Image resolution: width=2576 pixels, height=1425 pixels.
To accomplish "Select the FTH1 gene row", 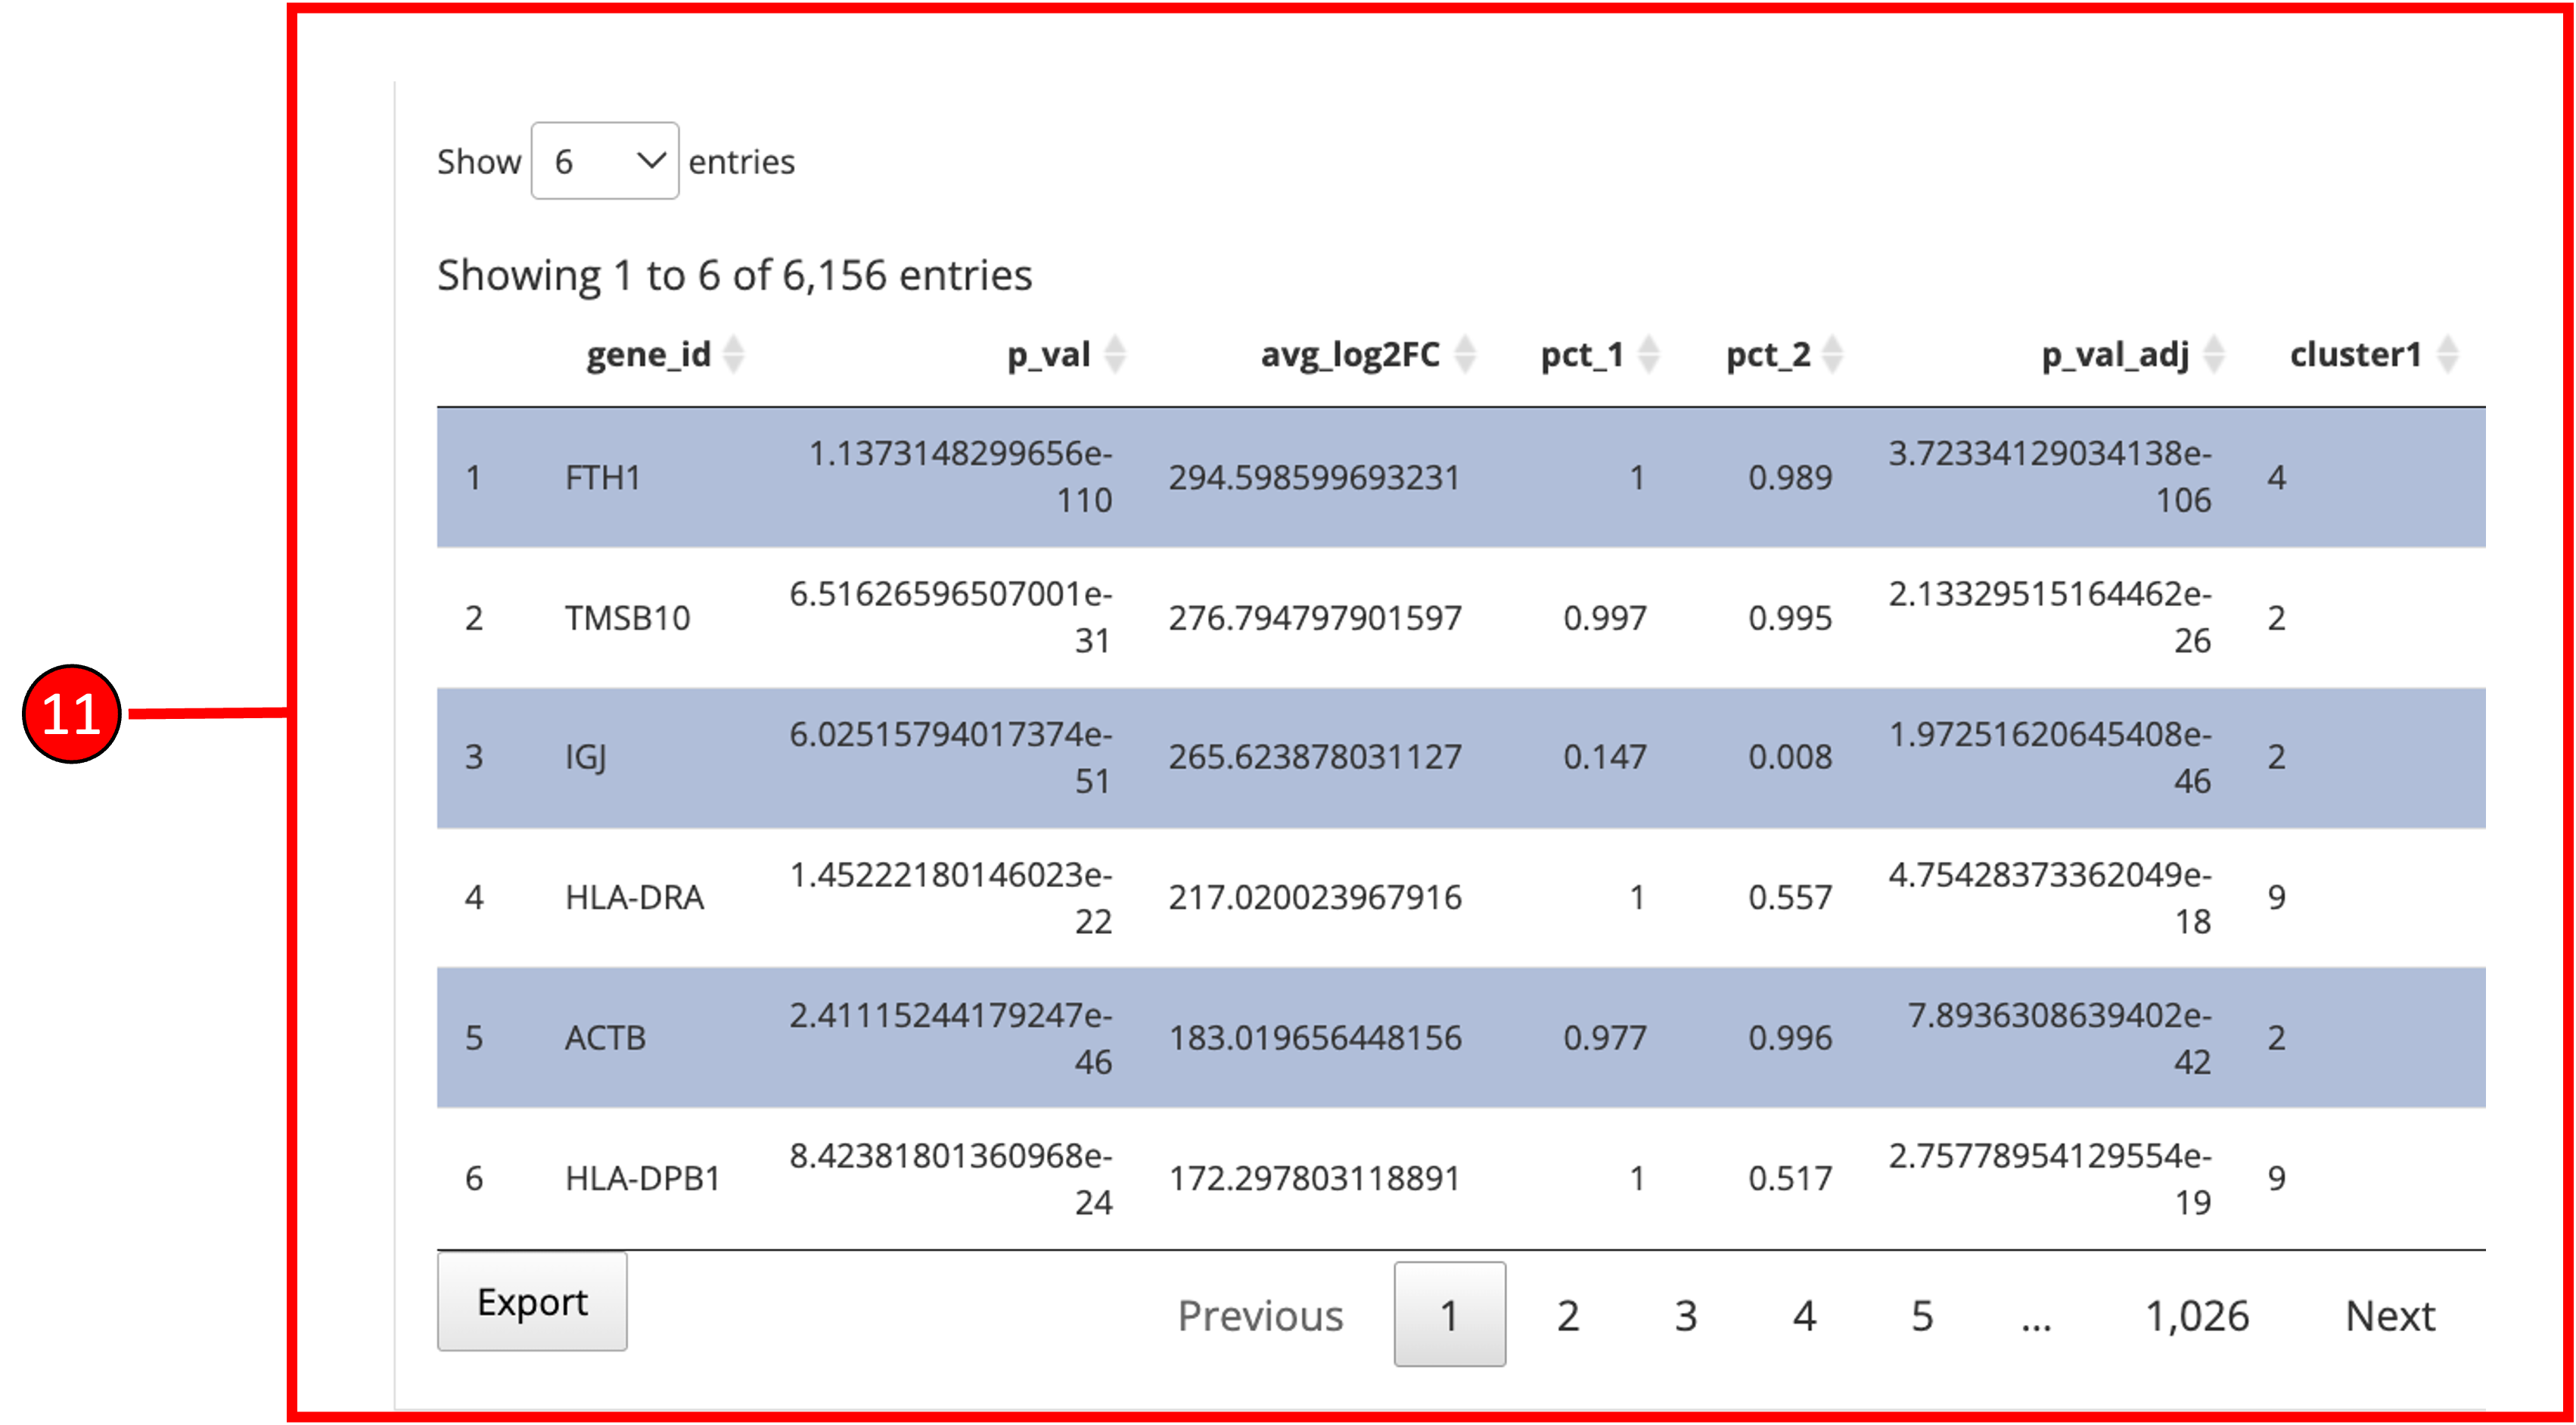I will point(603,477).
